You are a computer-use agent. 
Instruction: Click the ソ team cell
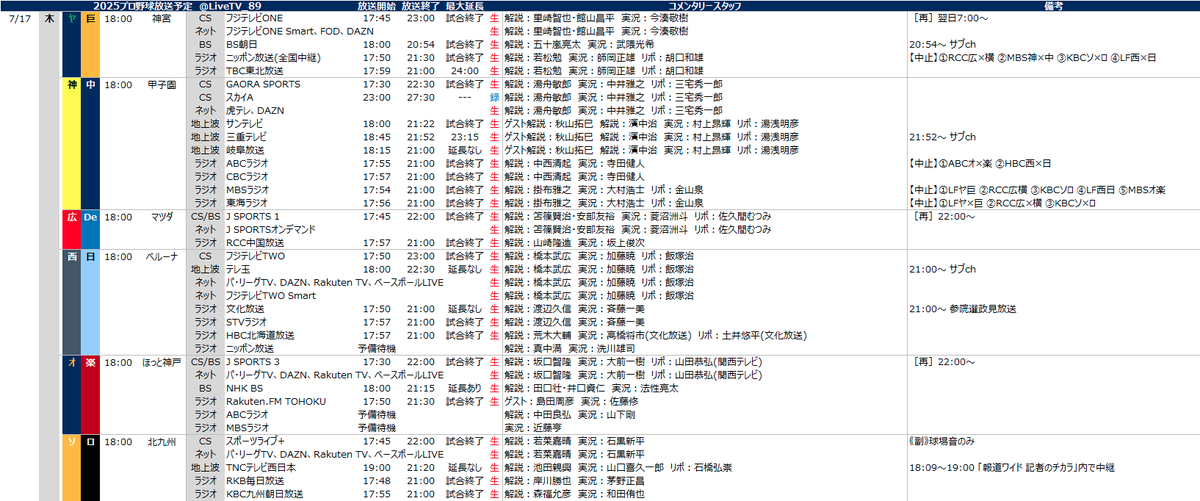[71, 467]
